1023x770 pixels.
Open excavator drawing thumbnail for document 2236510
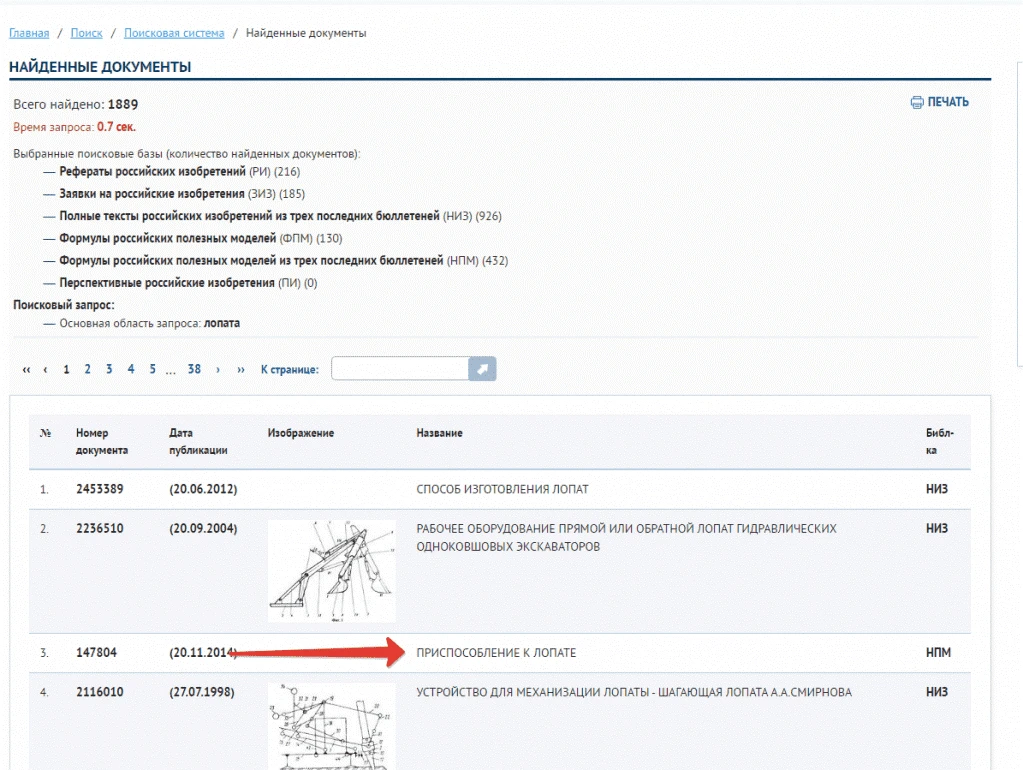pyautogui.click(x=331, y=571)
